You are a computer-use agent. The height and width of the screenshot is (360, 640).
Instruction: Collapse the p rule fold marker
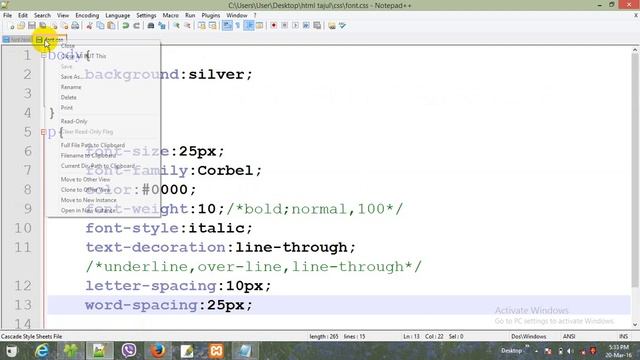43,132
